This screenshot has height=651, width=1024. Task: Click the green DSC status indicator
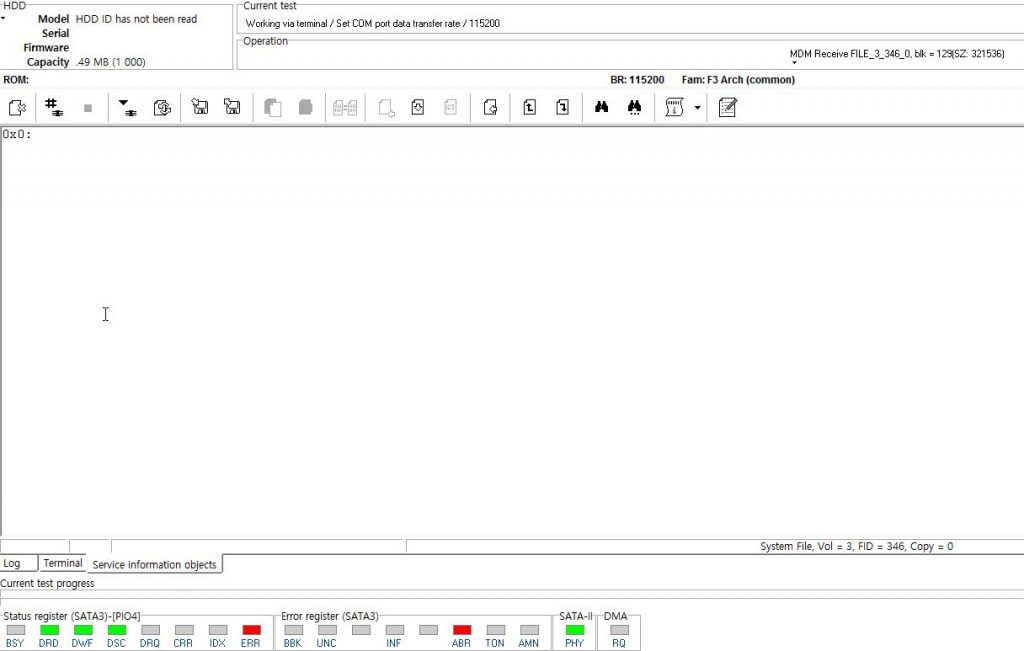tap(117, 630)
